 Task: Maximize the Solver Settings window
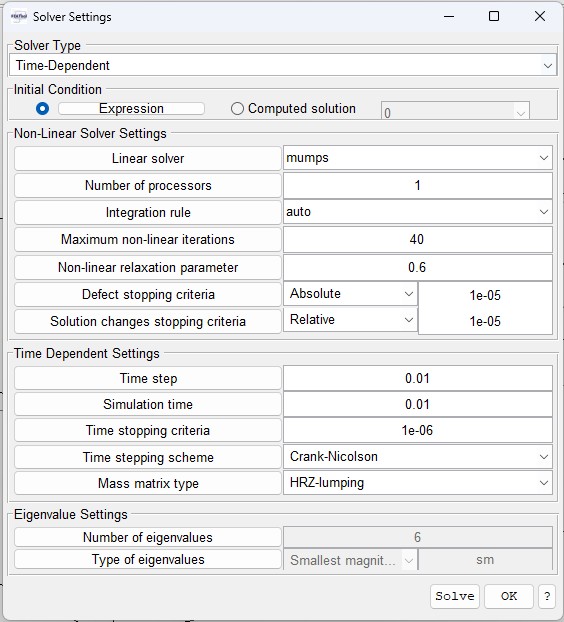click(494, 16)
